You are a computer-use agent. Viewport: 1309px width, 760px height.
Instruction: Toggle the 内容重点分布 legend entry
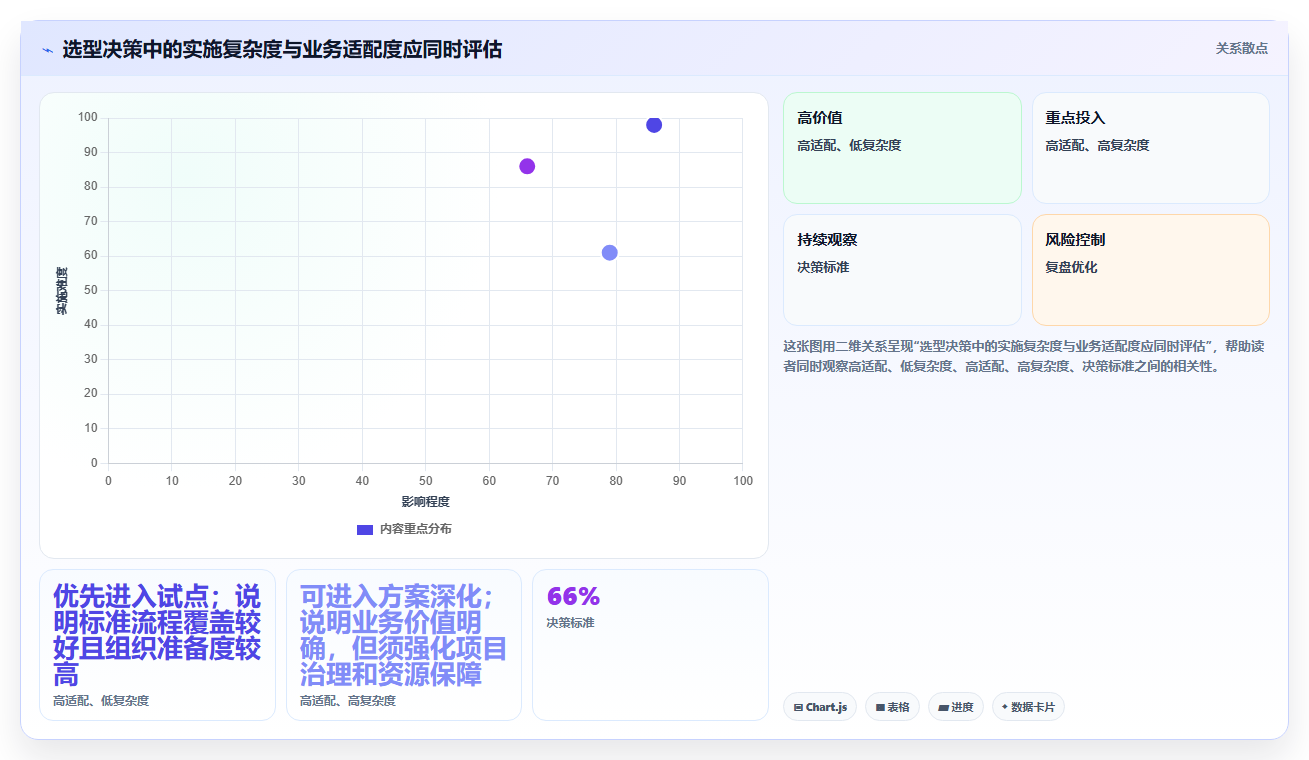coord(404,529)
